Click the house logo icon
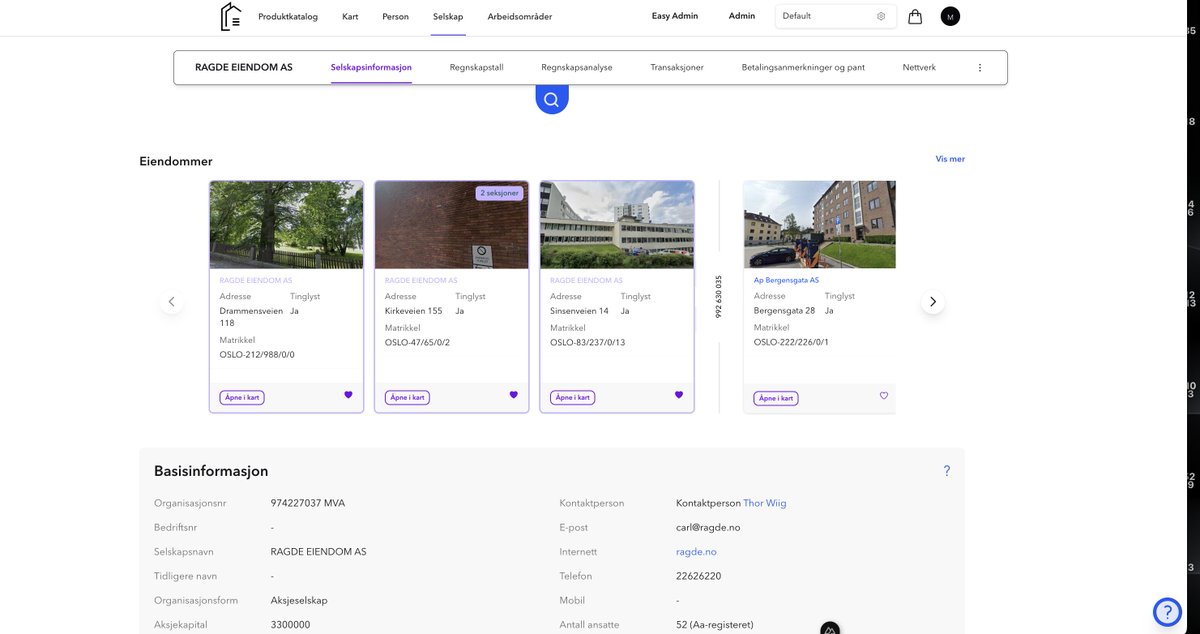 231,16
